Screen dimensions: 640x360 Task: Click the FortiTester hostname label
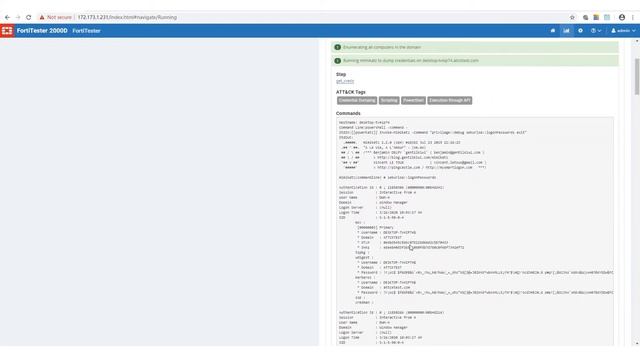[87, 31]
